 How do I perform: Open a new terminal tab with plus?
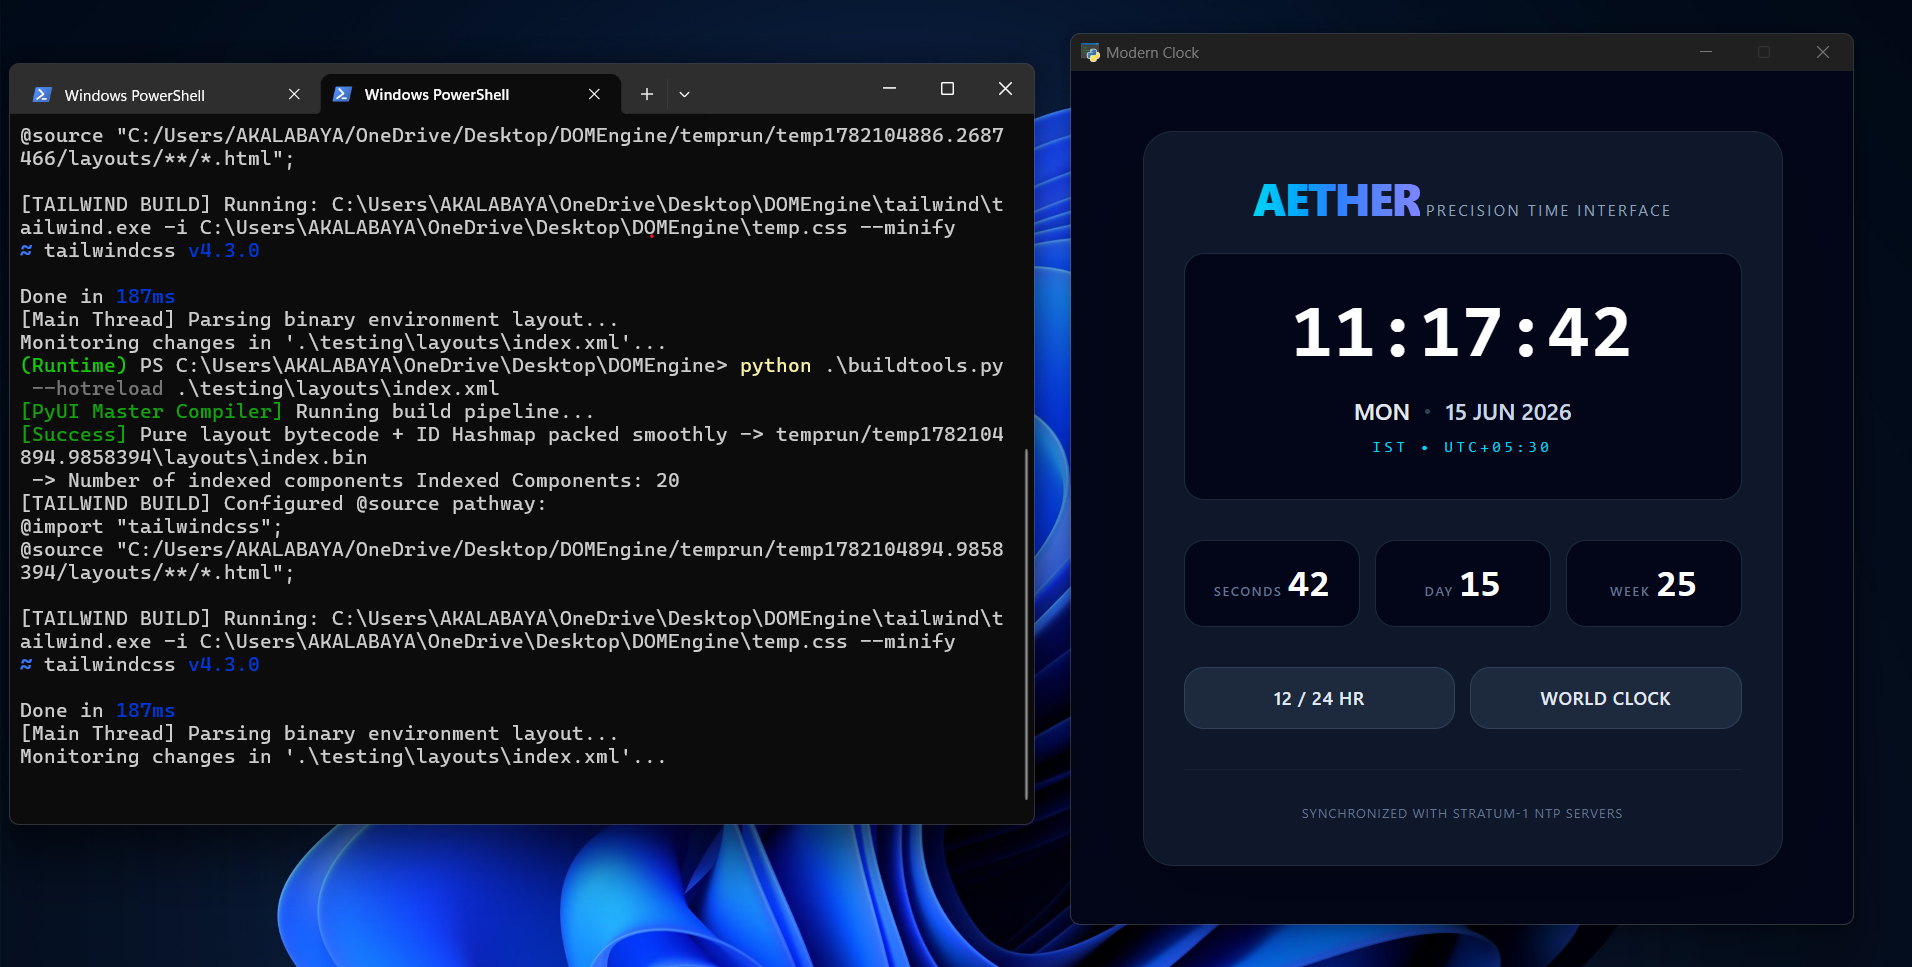[x=647, y=94]
